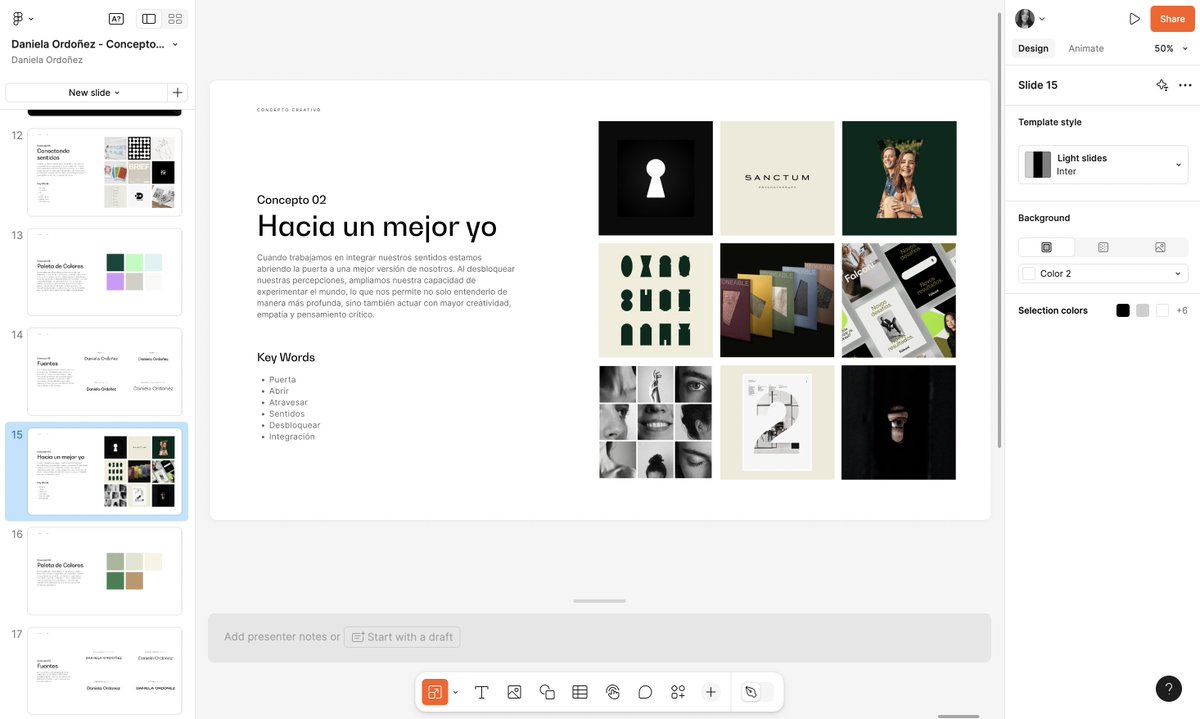Open the Color 2 background dropdown

tap(1103, 274)
